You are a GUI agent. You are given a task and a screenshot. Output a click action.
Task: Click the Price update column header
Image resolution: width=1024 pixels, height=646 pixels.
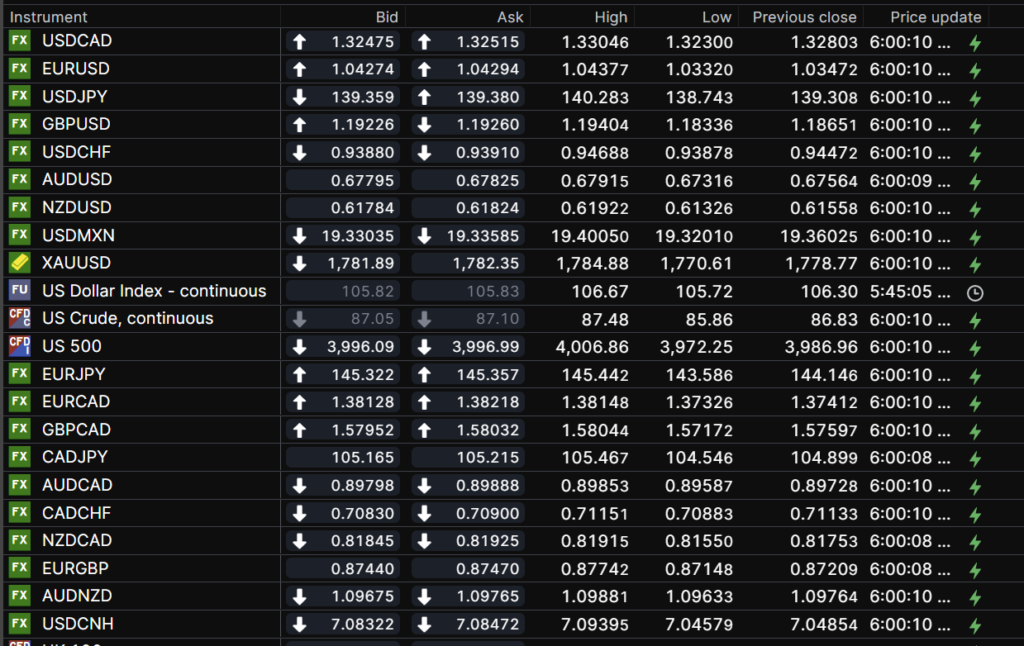coord(925,17)
